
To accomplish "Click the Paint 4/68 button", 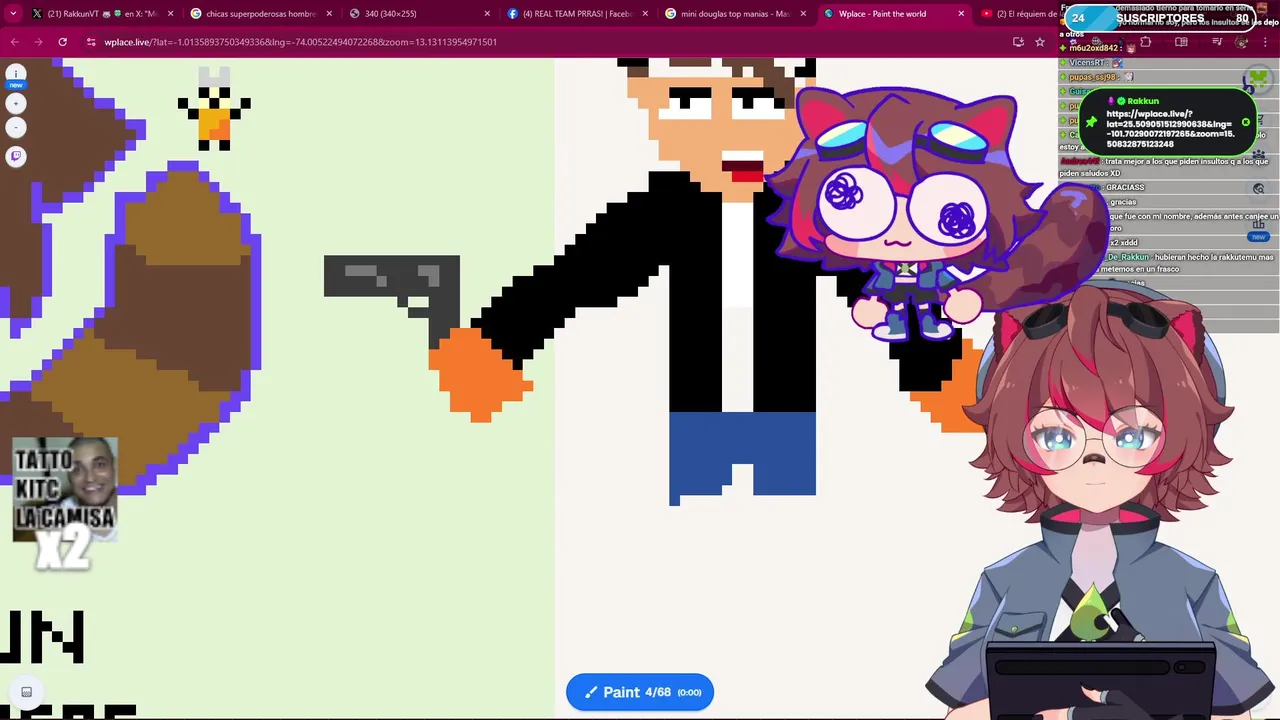I will coord(640,692).
